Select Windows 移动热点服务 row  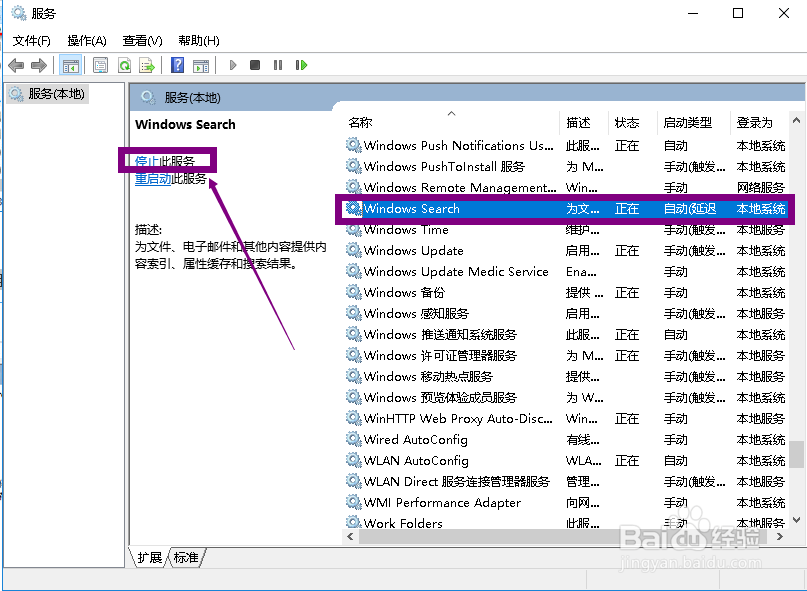tap(565, 377)
